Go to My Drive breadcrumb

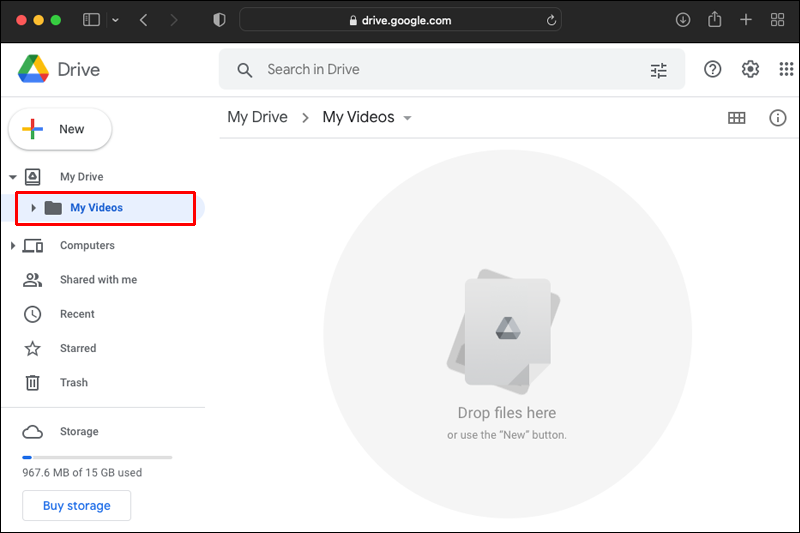point(258,117)
